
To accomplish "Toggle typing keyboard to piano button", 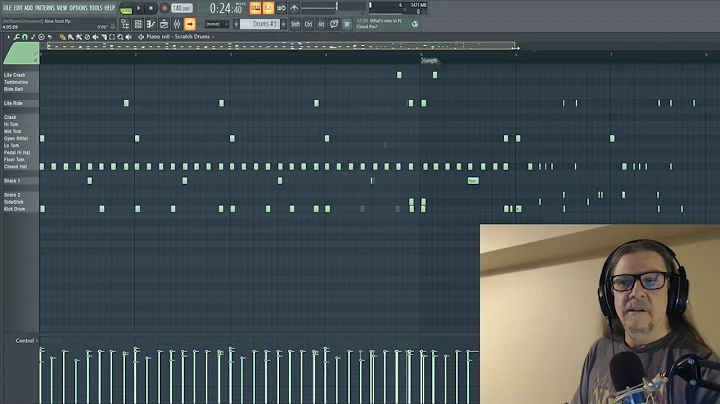I will [255, 8].
